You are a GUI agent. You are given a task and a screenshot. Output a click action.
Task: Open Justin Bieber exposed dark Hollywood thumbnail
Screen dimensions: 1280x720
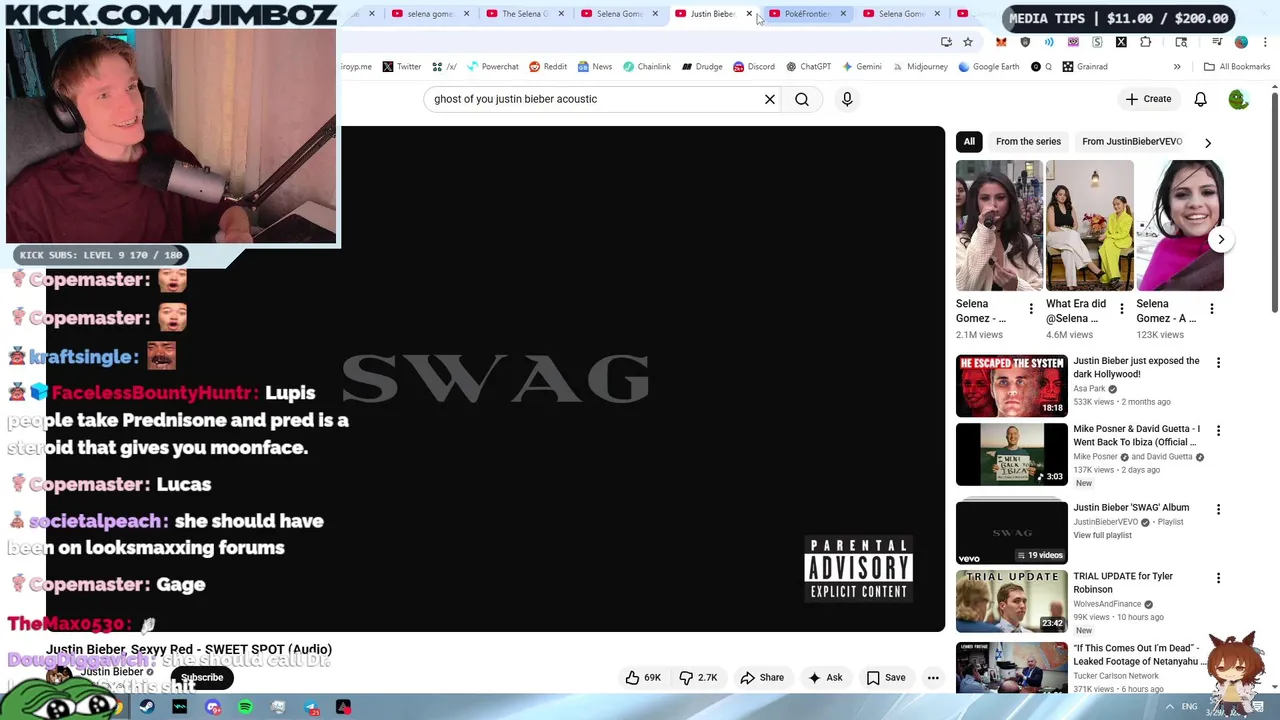click(1011, 385)
